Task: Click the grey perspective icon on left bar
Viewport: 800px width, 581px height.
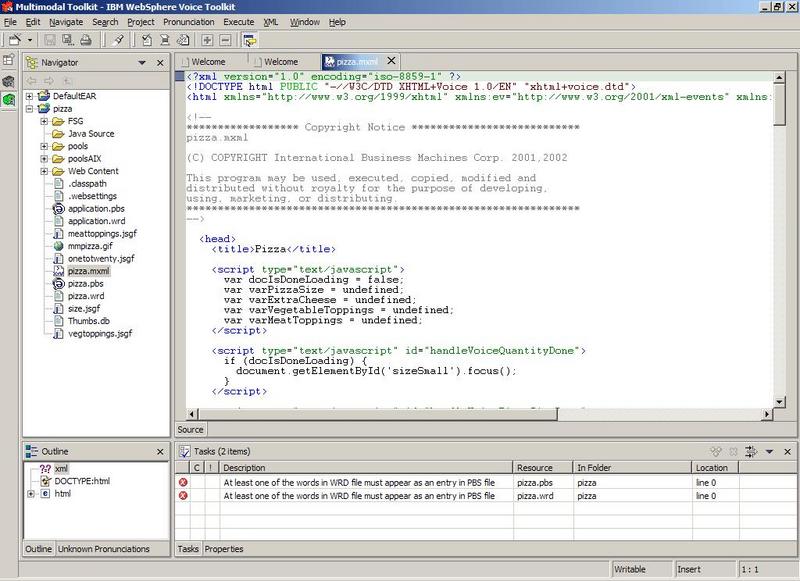Action: (9, 81)
